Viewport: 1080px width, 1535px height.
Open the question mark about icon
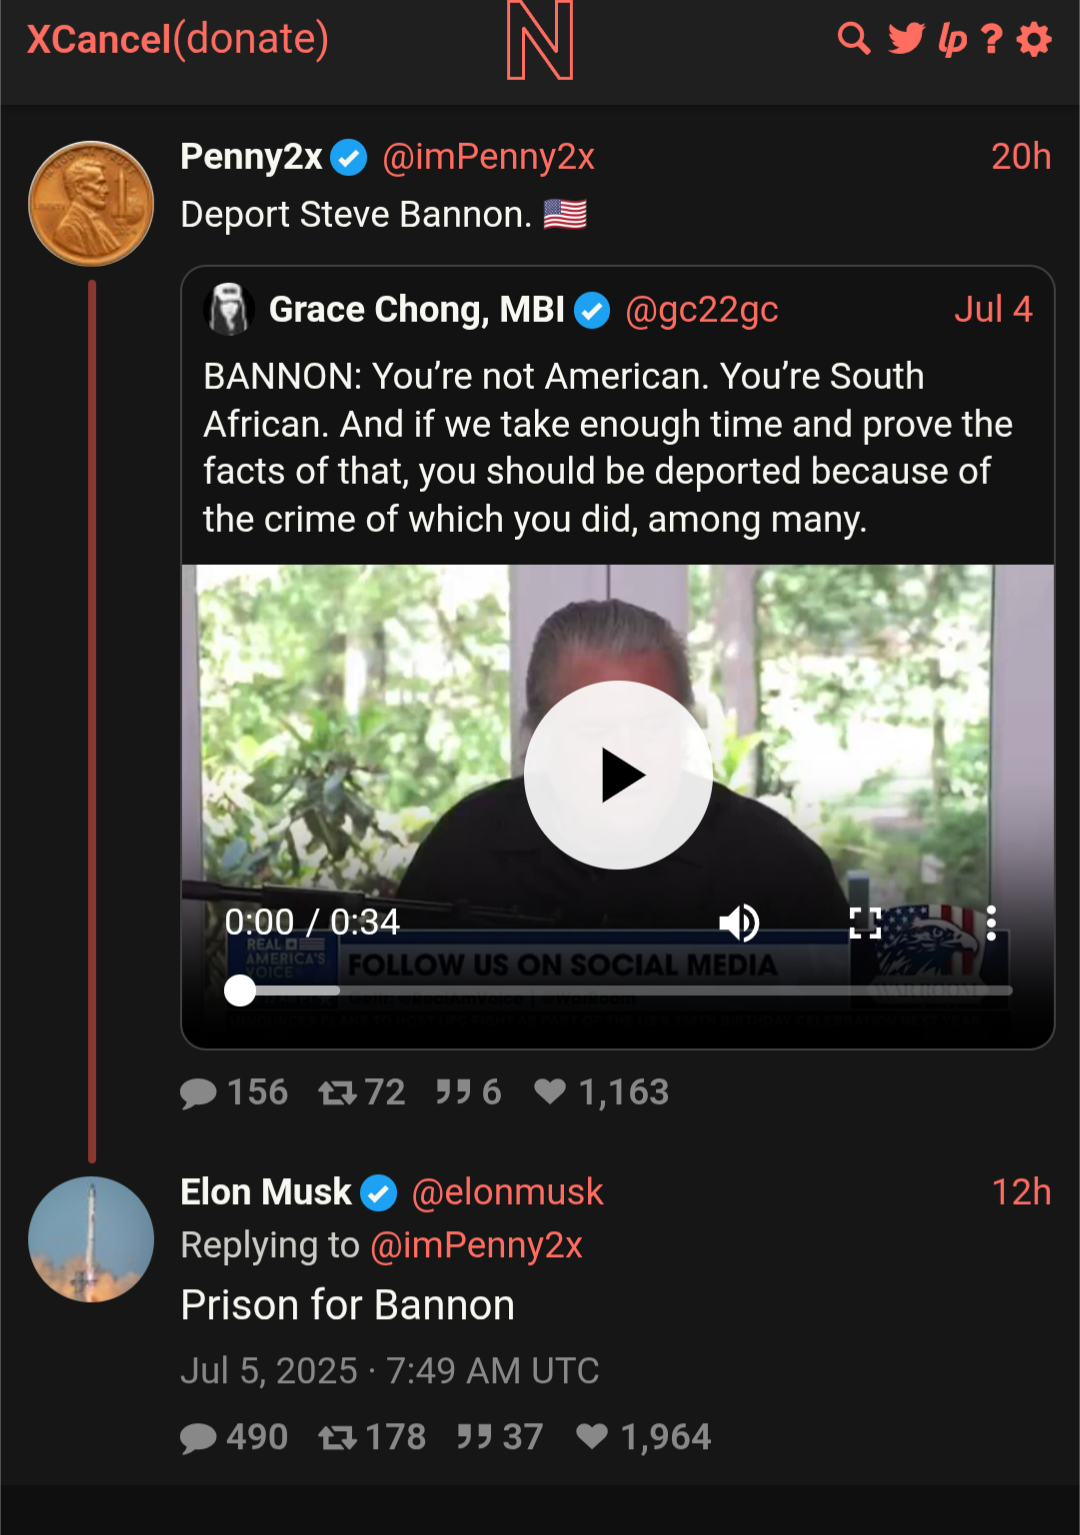click(x=991, y=39)
